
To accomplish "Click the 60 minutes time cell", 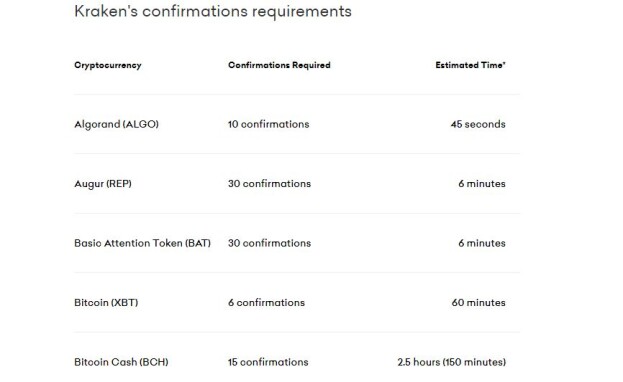I will tap(478, 302).
